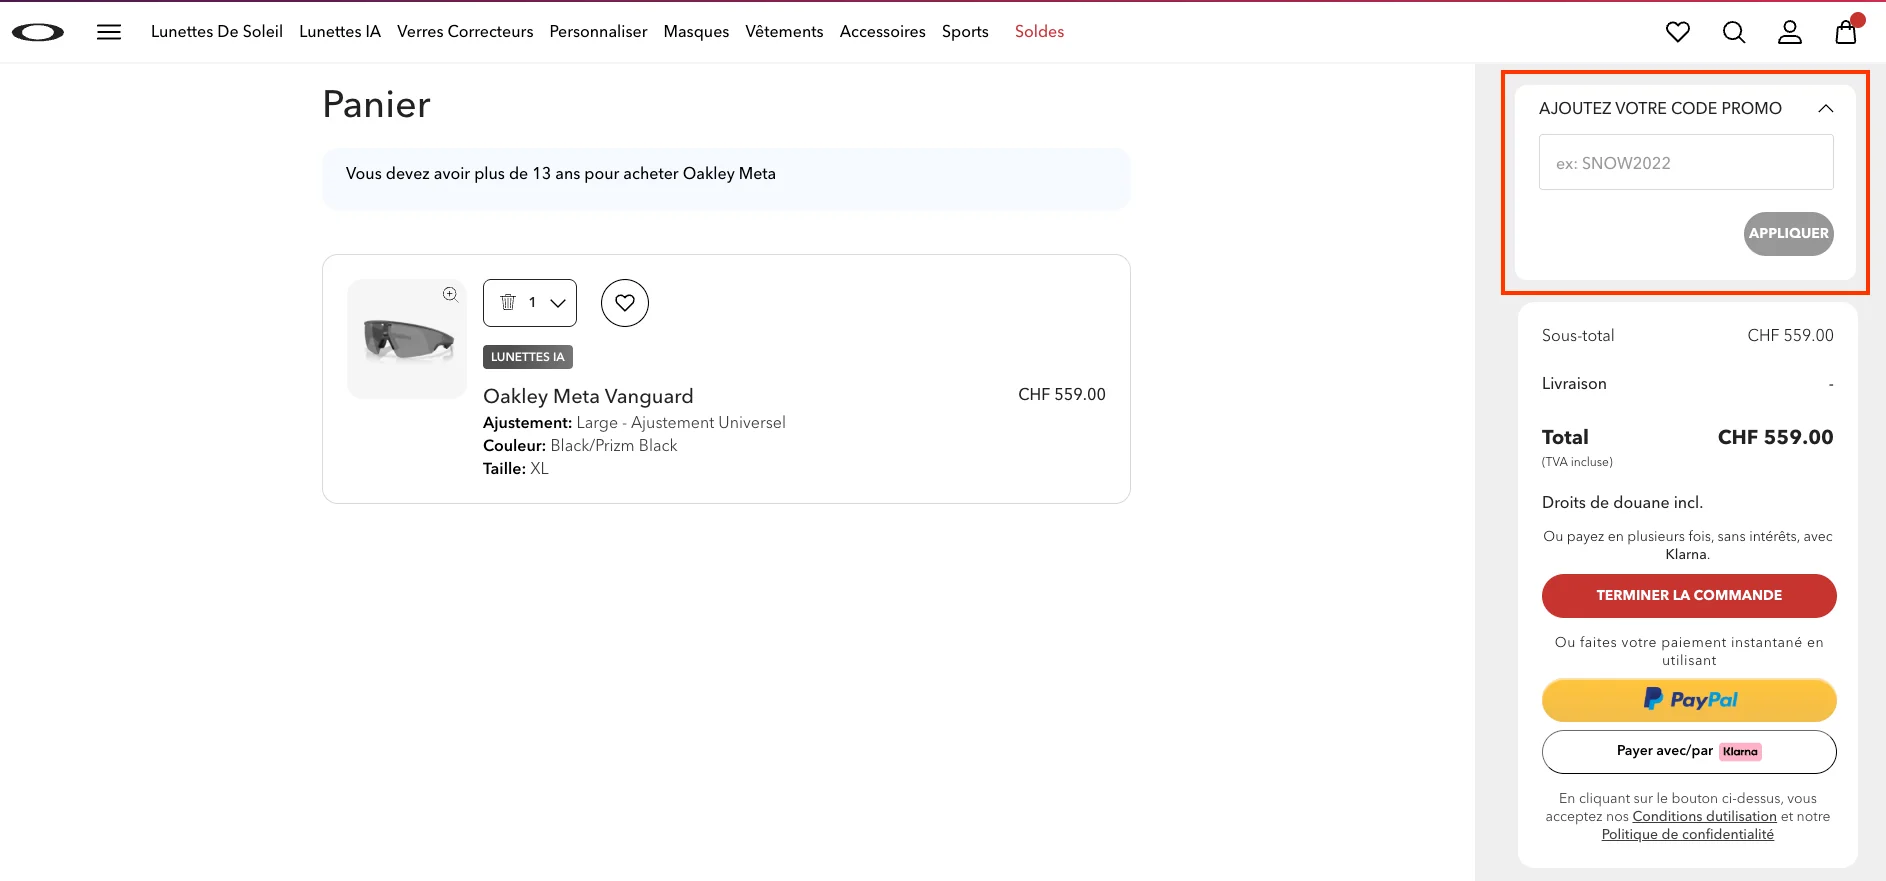Open Soldes menu item

[1039, 32]
